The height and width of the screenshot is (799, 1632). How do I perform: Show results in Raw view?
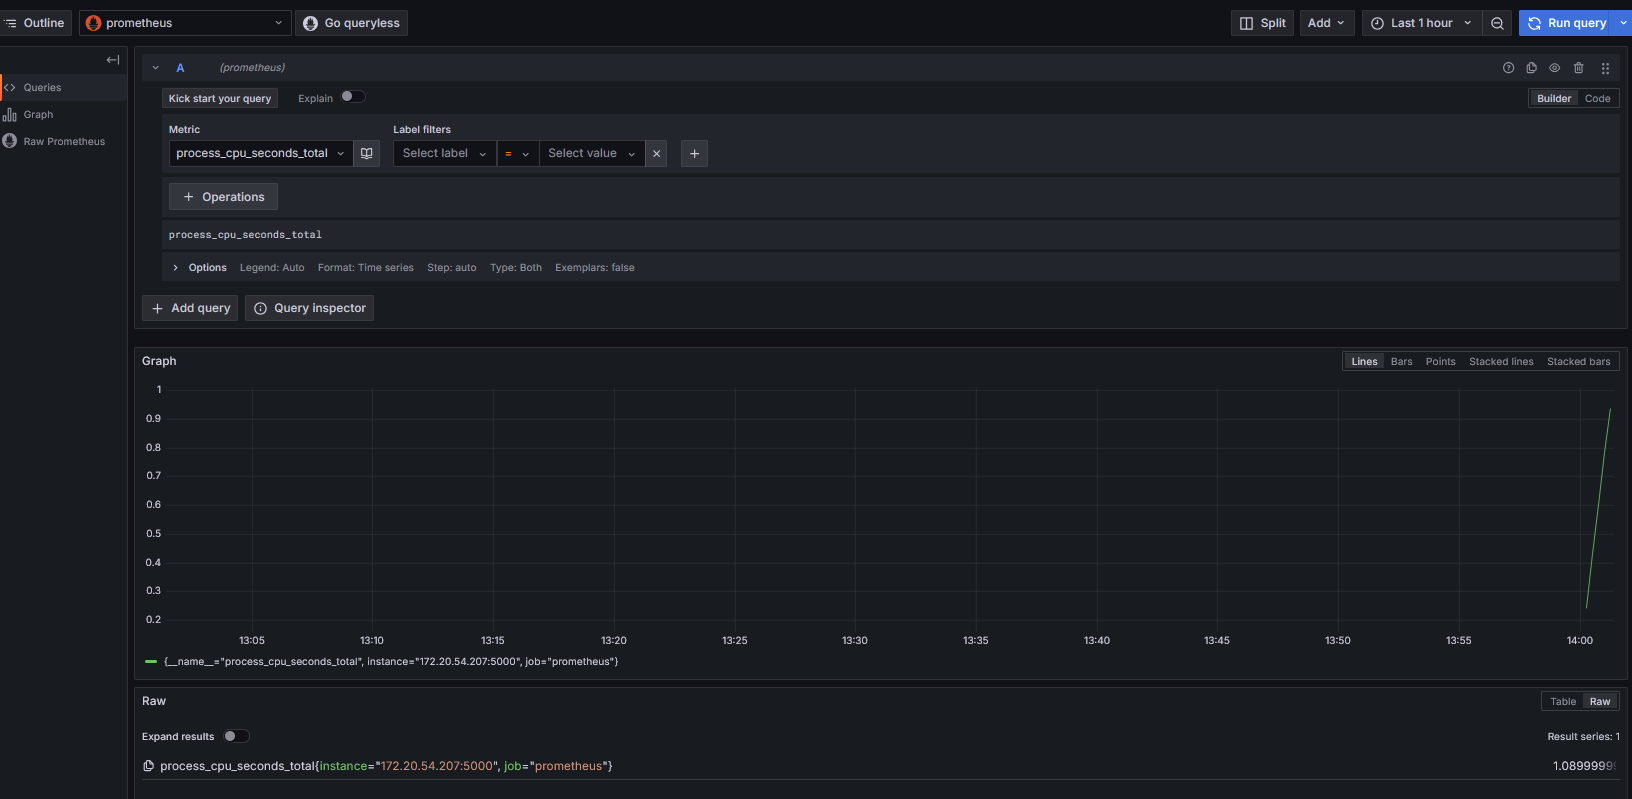coord(1600,701)
